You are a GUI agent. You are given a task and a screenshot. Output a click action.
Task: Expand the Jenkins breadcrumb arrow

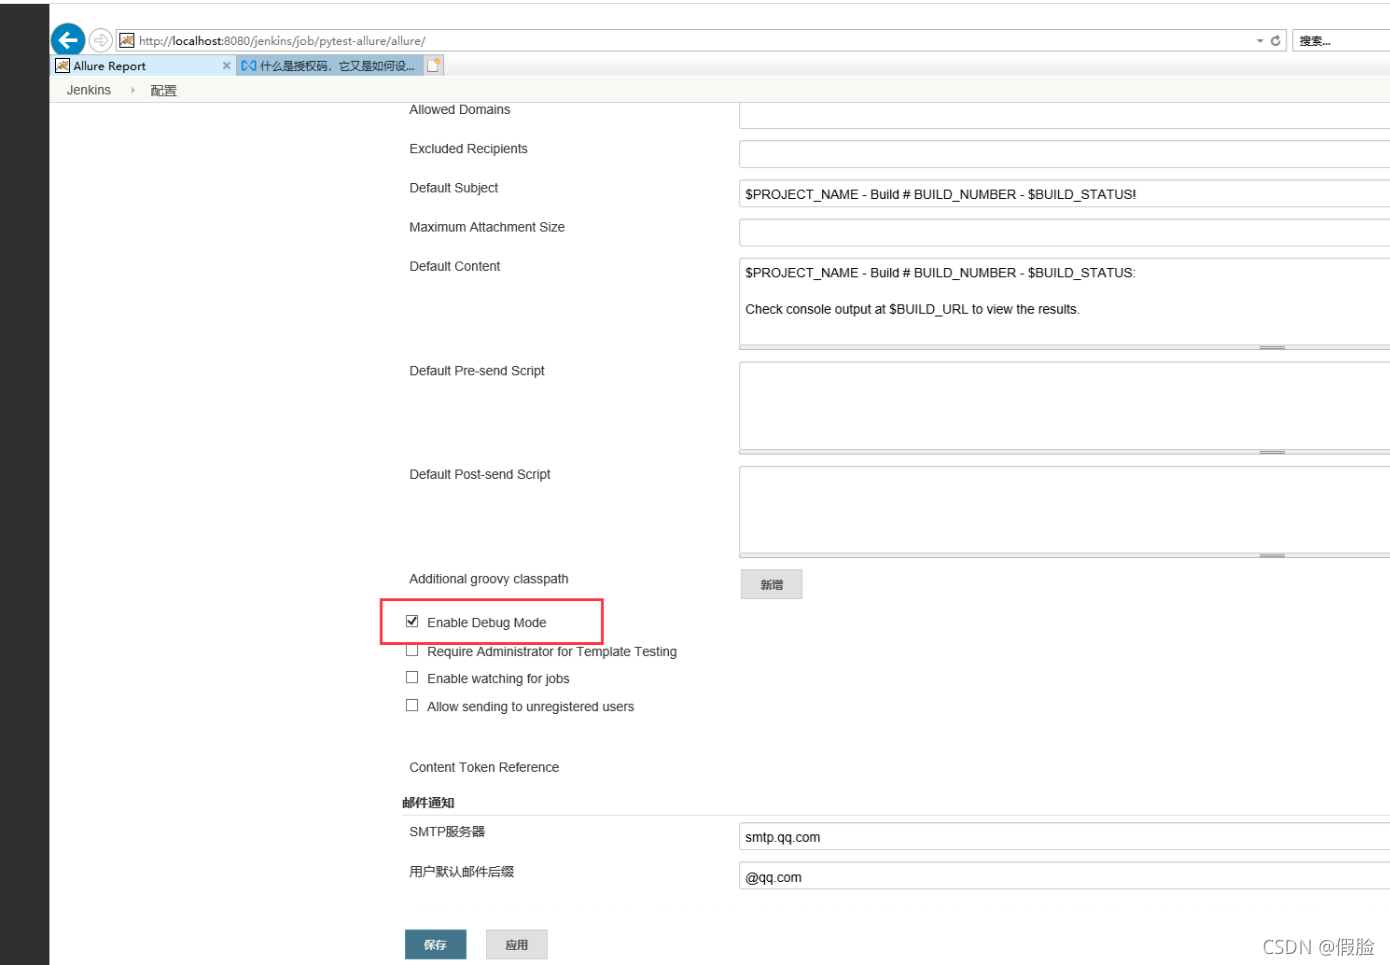pyautogui.click(x=133, y=90)
